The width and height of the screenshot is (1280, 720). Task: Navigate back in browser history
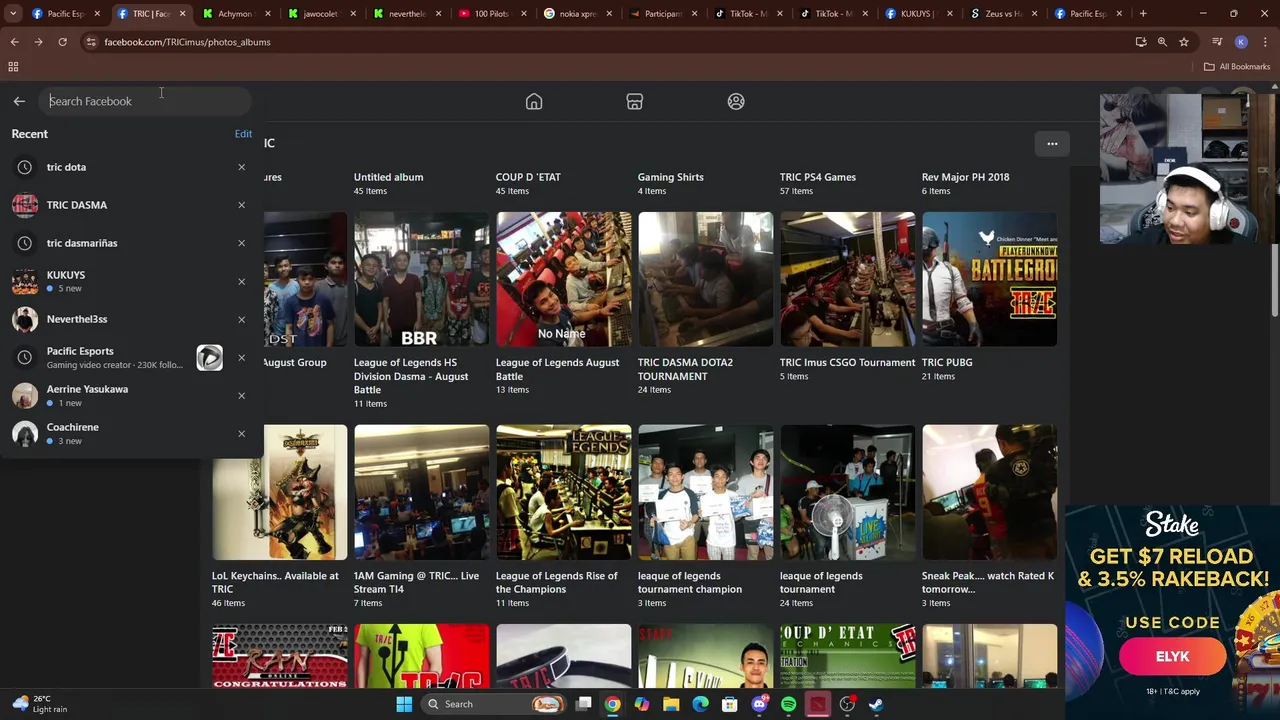14,42
